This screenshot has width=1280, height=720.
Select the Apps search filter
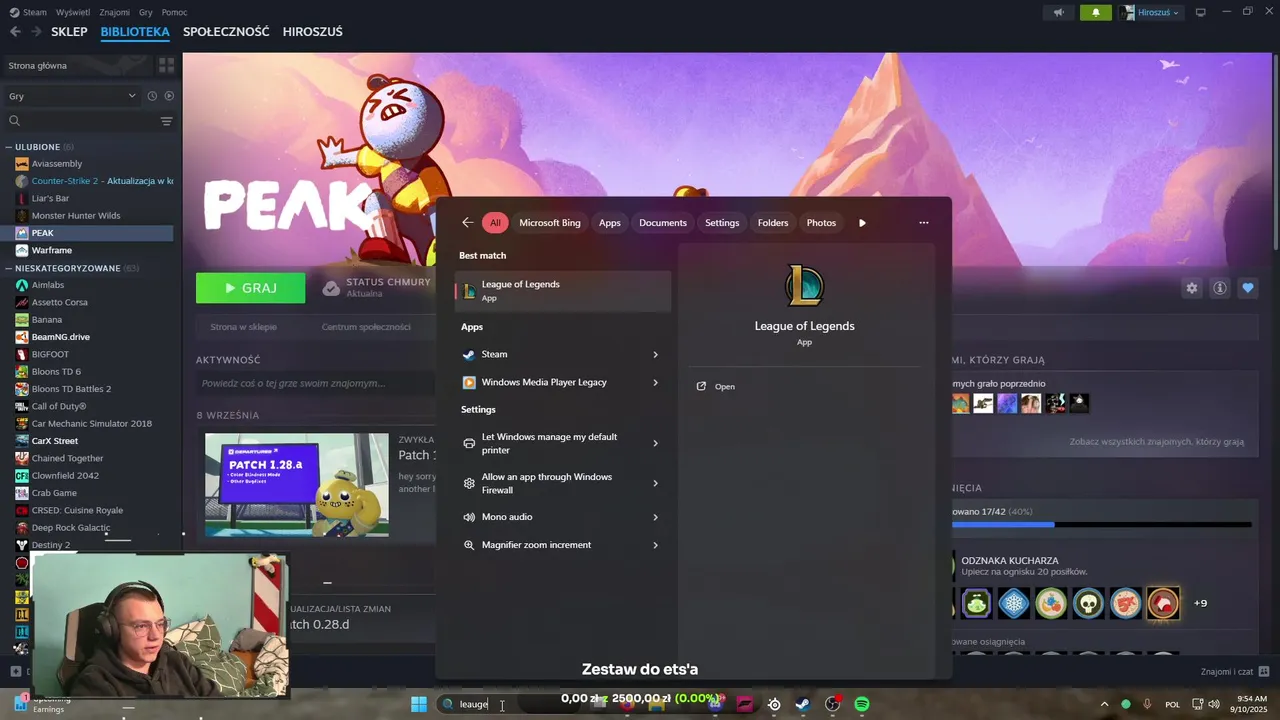(x=610, y=223)
